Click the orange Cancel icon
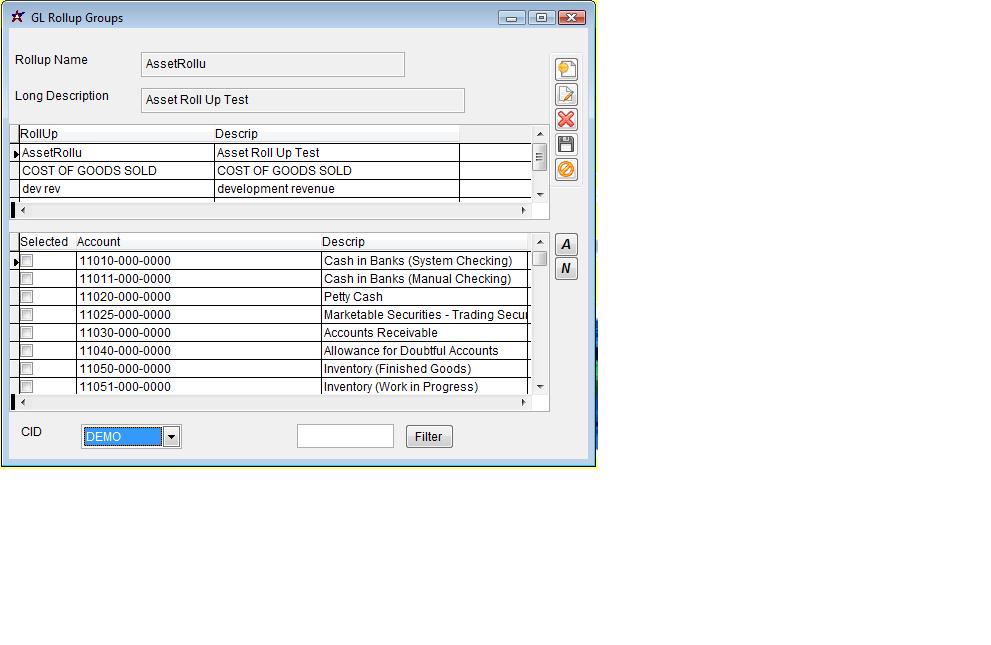This screenshot has height=645, width=991. (x=566, y=170)
